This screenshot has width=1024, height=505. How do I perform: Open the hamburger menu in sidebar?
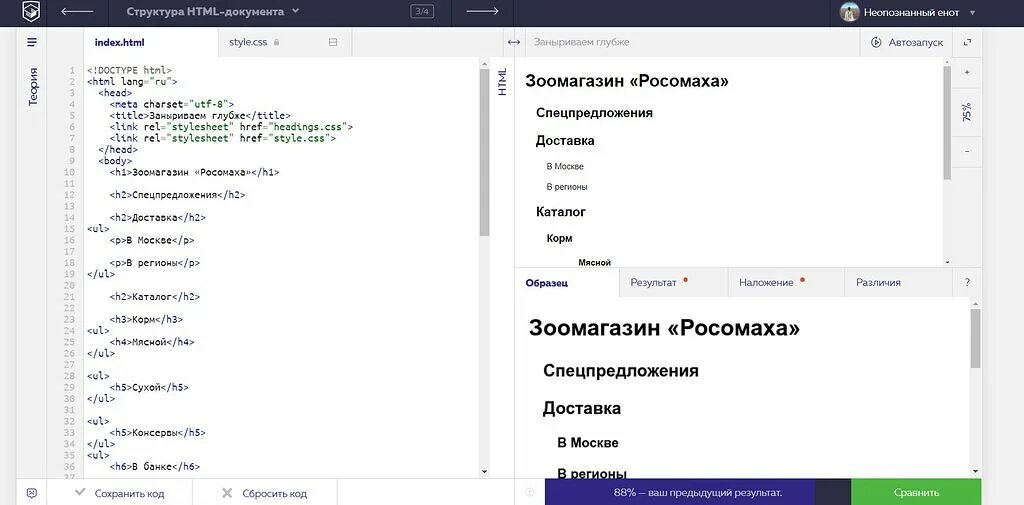click(32, 42)
